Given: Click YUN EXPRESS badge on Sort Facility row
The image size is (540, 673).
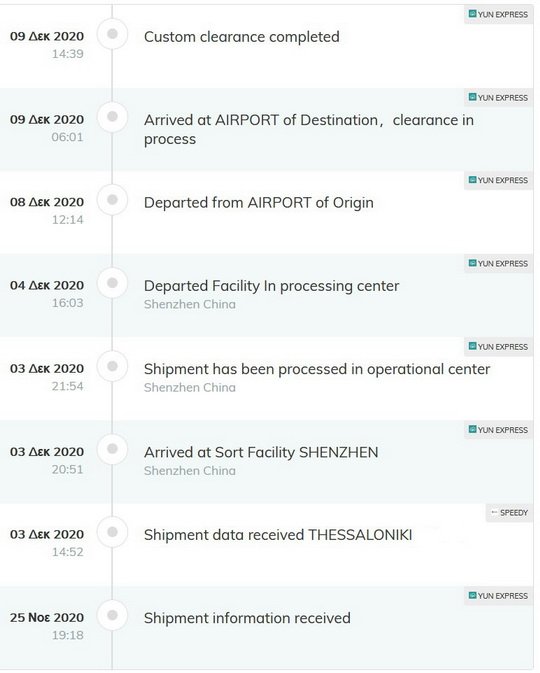Looking at the screenshot, I should (x=498, y=430).
